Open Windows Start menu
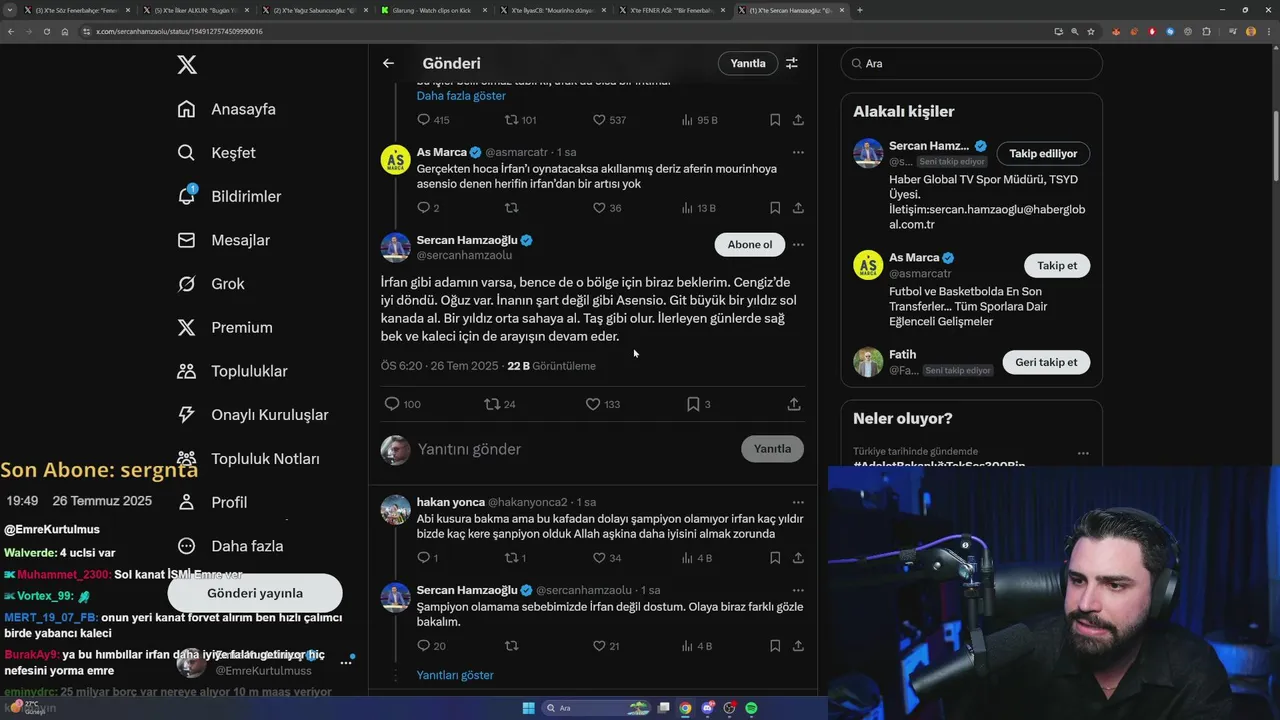The height and width of the screenshot is (720, 1280). [528, 708]
